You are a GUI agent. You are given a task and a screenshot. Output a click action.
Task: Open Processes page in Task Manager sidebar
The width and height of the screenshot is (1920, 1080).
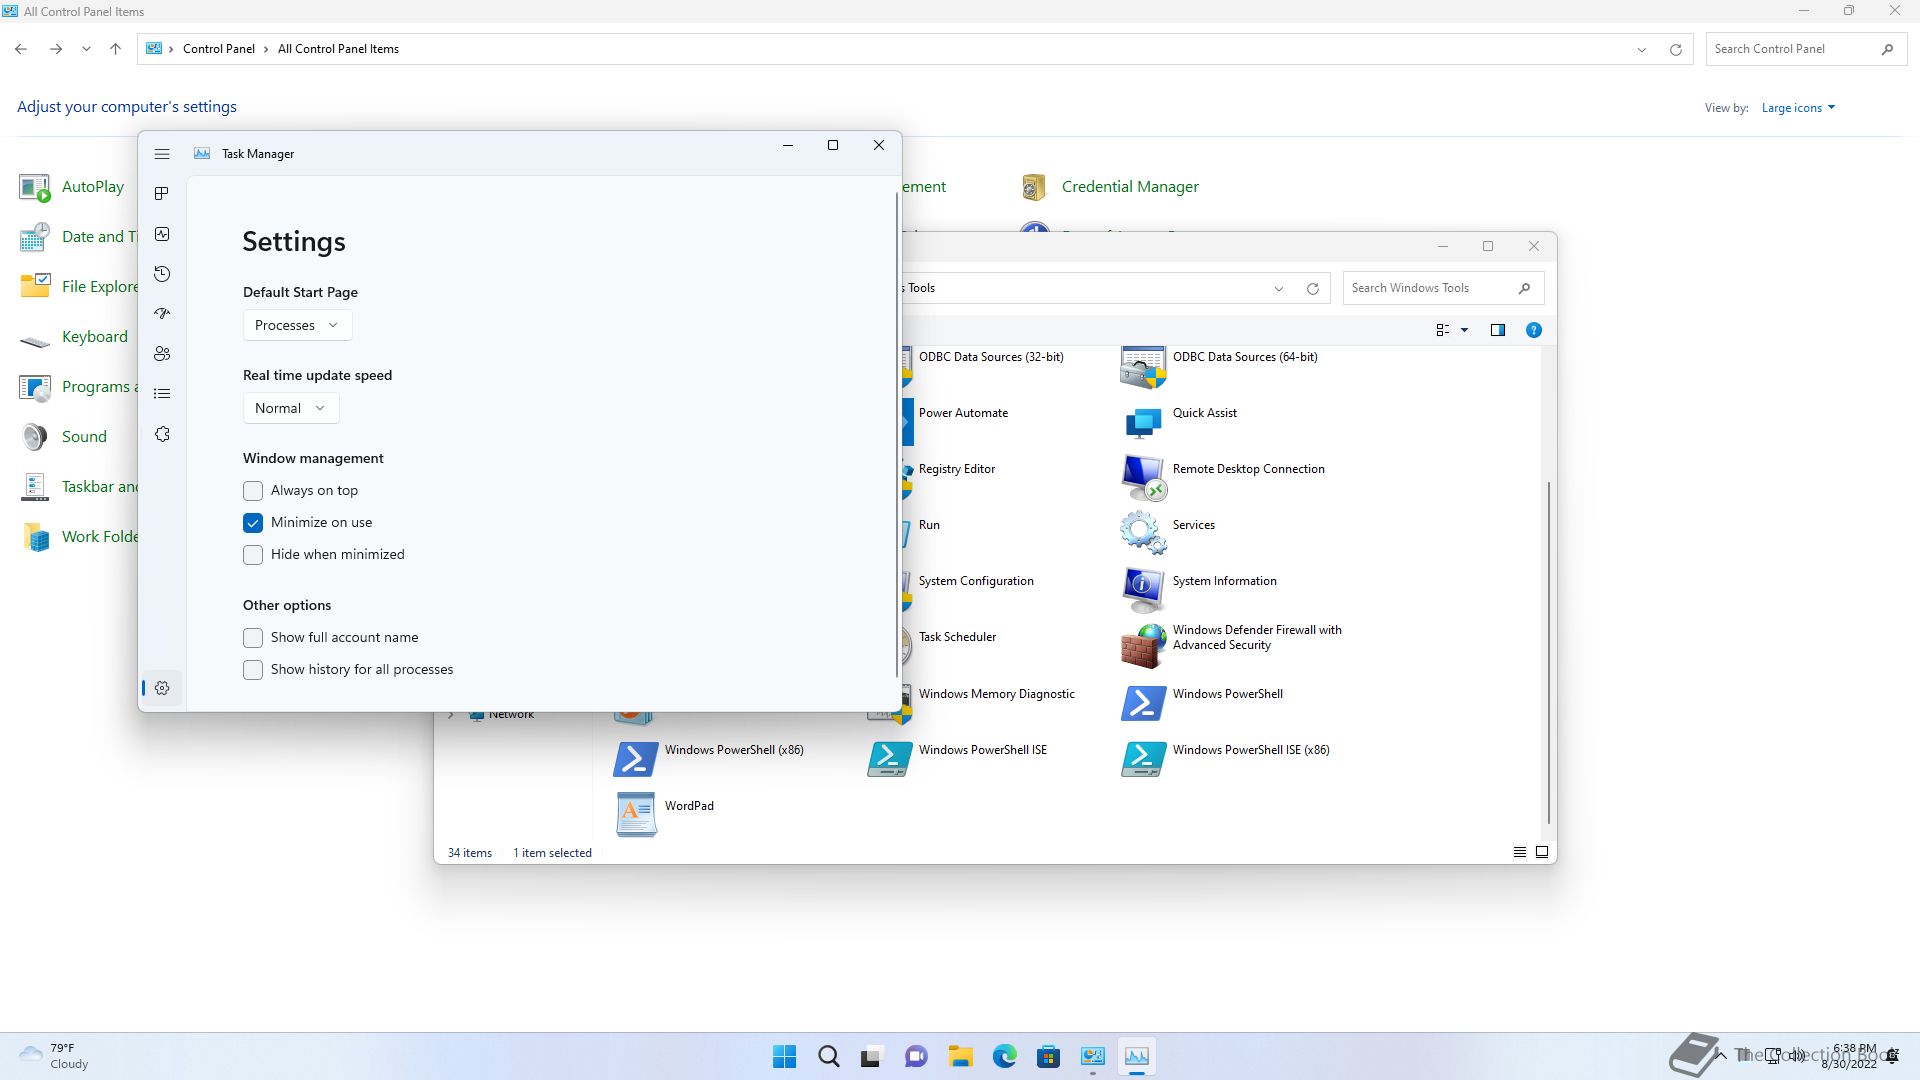(x=162, y=194)
